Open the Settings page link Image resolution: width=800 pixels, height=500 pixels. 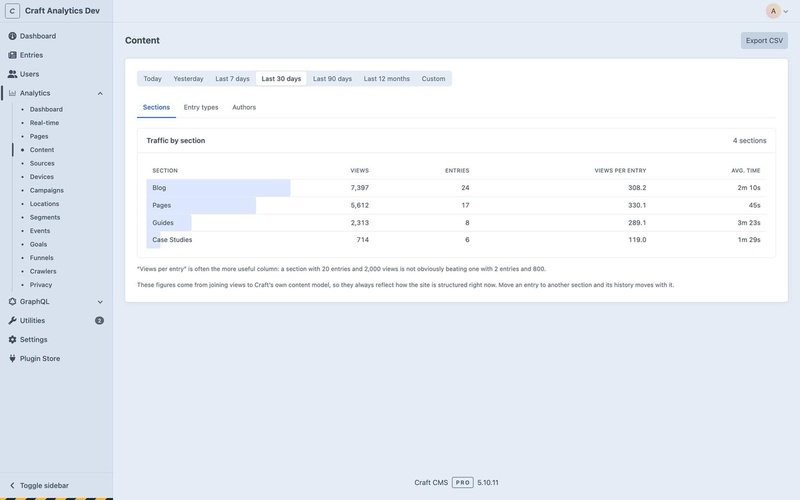[33, 339]
